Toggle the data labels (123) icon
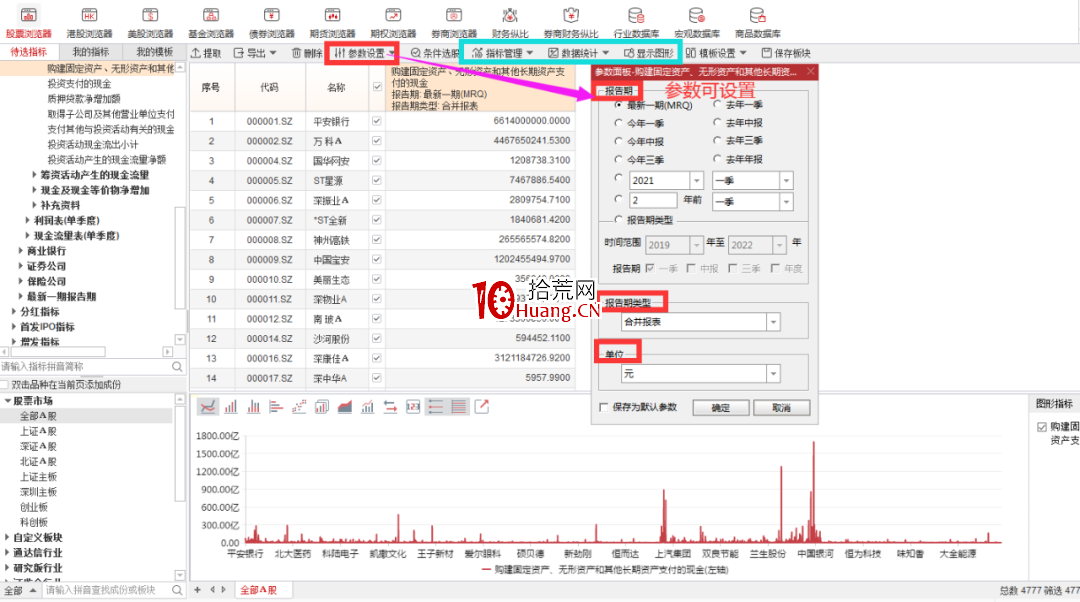The height and width of the screenshot is (602, 1080). (413, 407)
